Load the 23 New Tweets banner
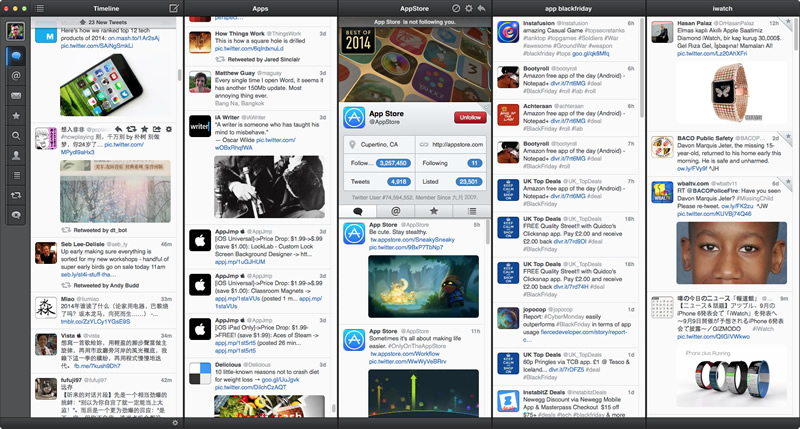This screenshot has width=800, height=429. [104, 22]
